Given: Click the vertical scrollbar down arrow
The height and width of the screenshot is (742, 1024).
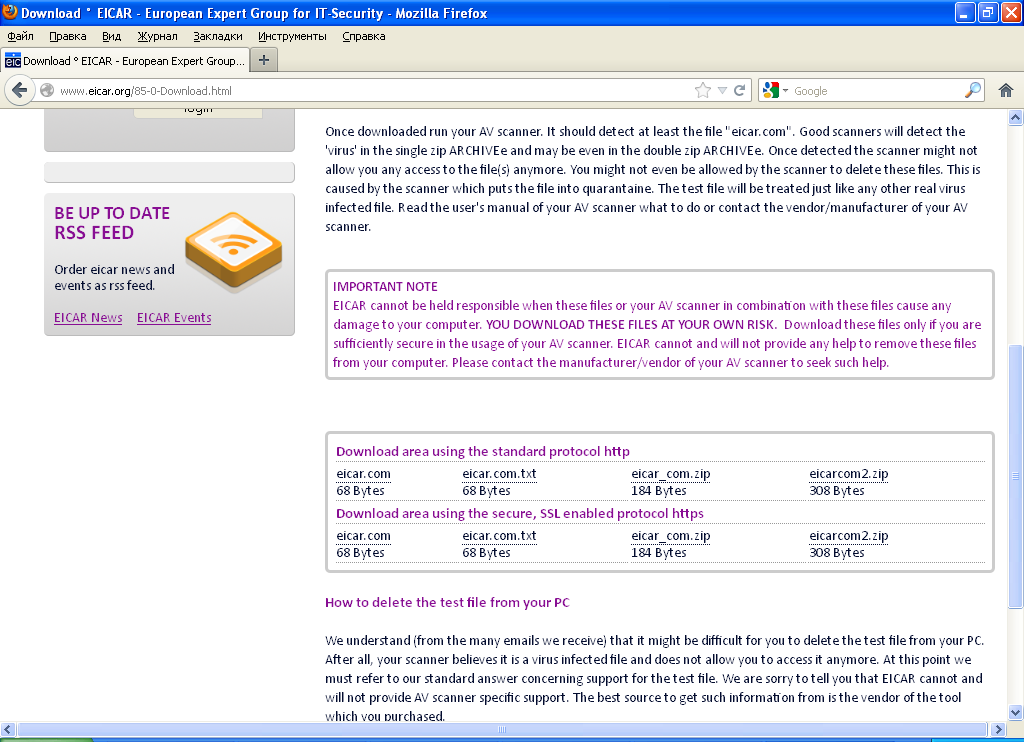Looking at the screenshot, I should 1016,713.
